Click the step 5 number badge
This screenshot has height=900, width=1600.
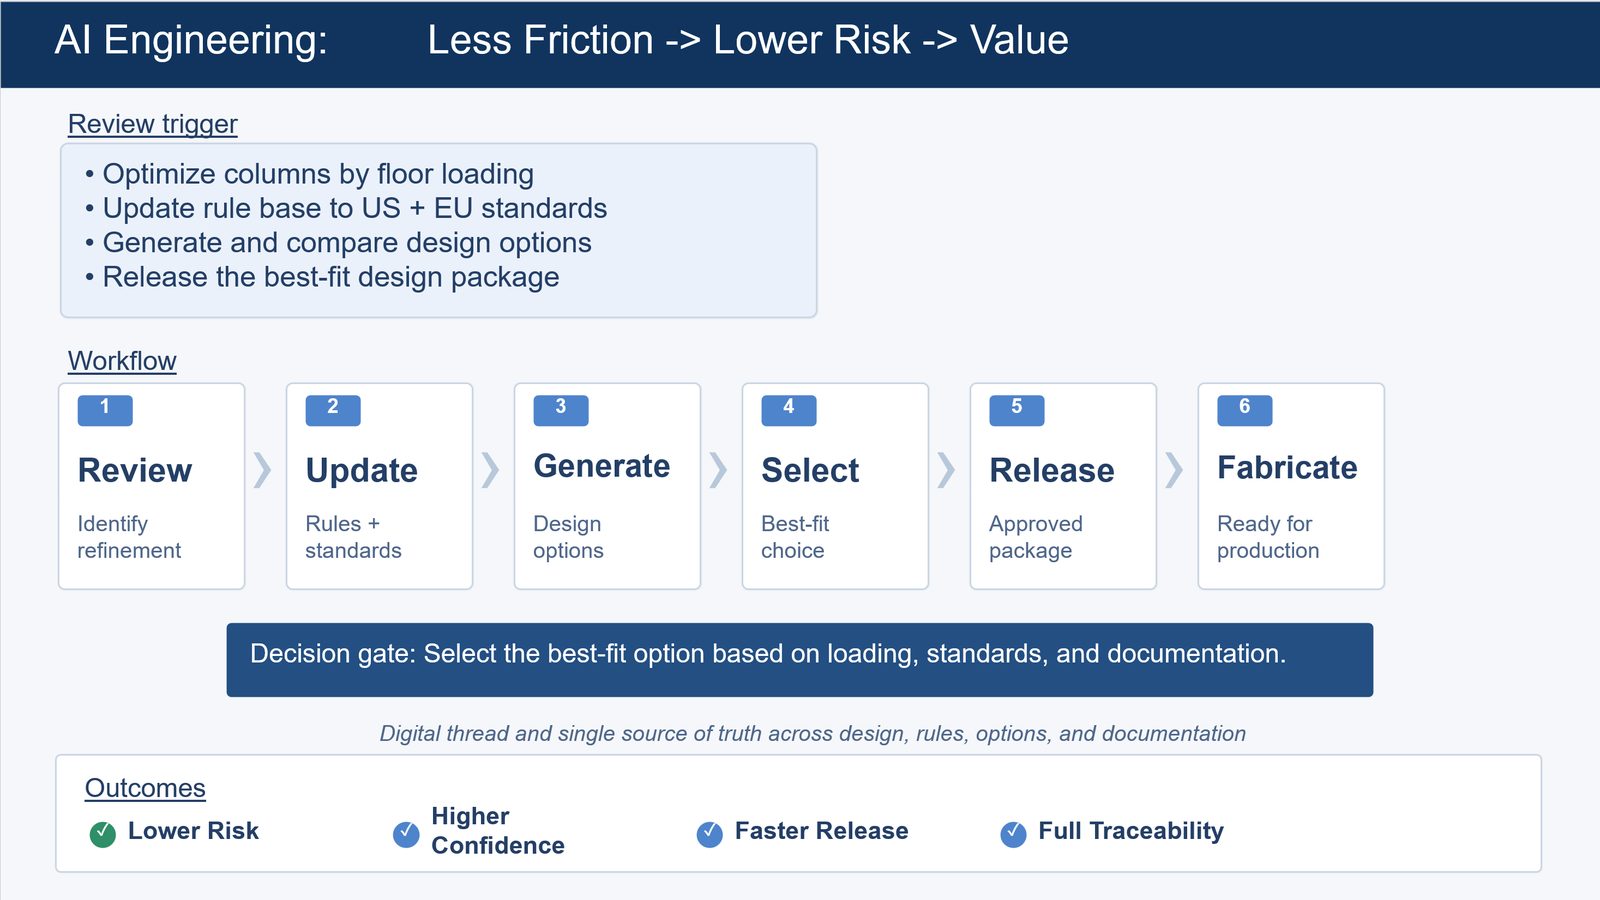[1017, 410]
